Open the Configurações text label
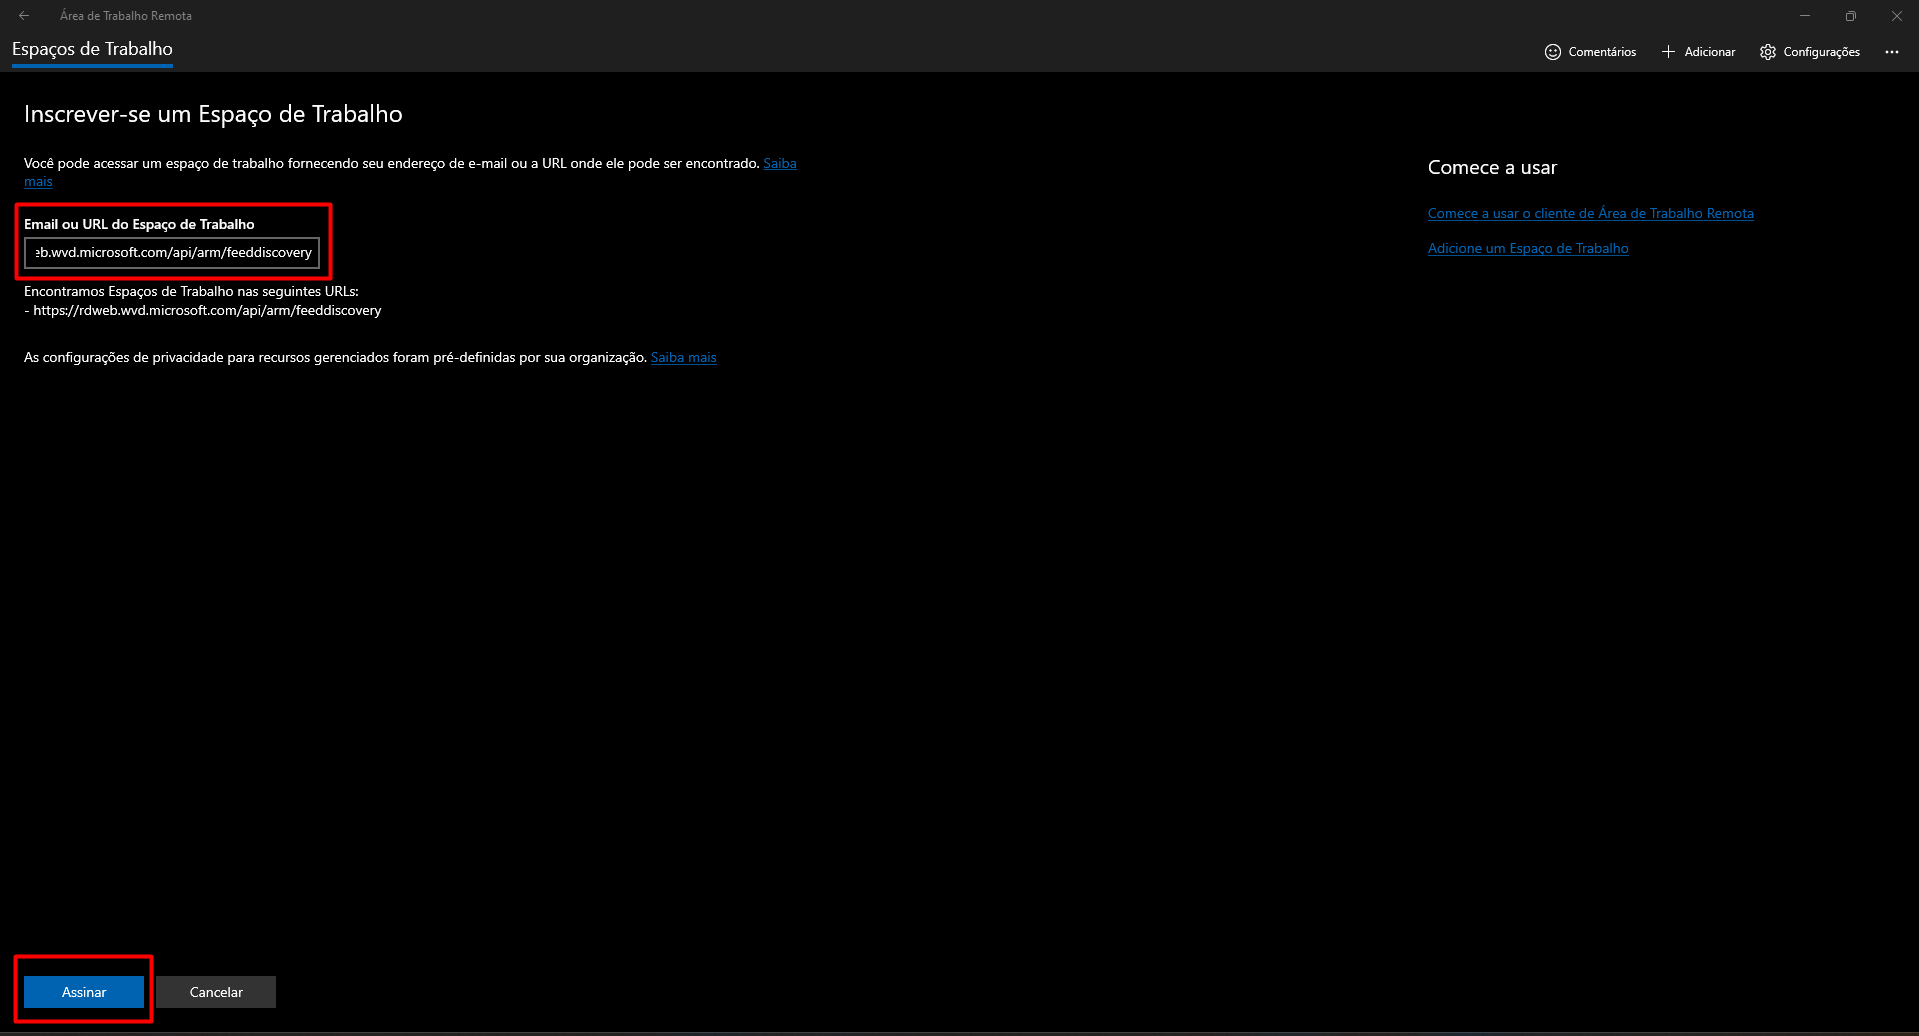 [1821, 52]
